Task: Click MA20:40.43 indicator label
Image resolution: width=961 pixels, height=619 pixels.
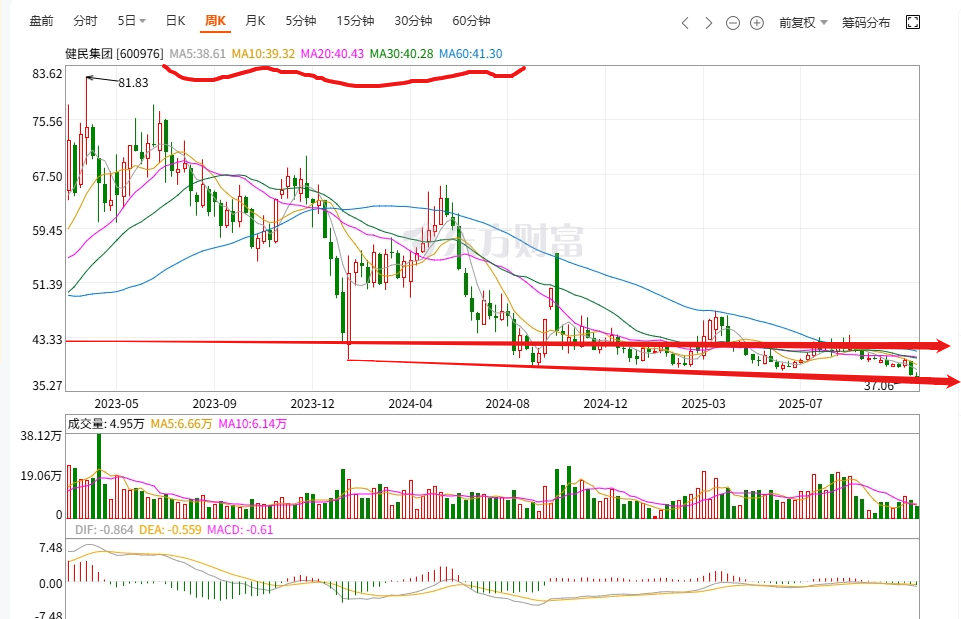Action: click(332, 54)
